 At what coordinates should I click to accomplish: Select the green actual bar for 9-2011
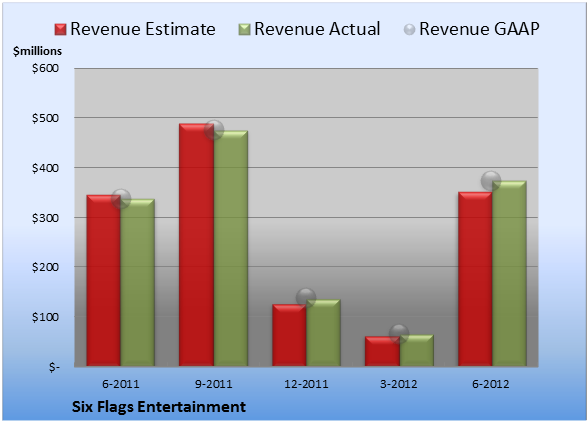231,248
